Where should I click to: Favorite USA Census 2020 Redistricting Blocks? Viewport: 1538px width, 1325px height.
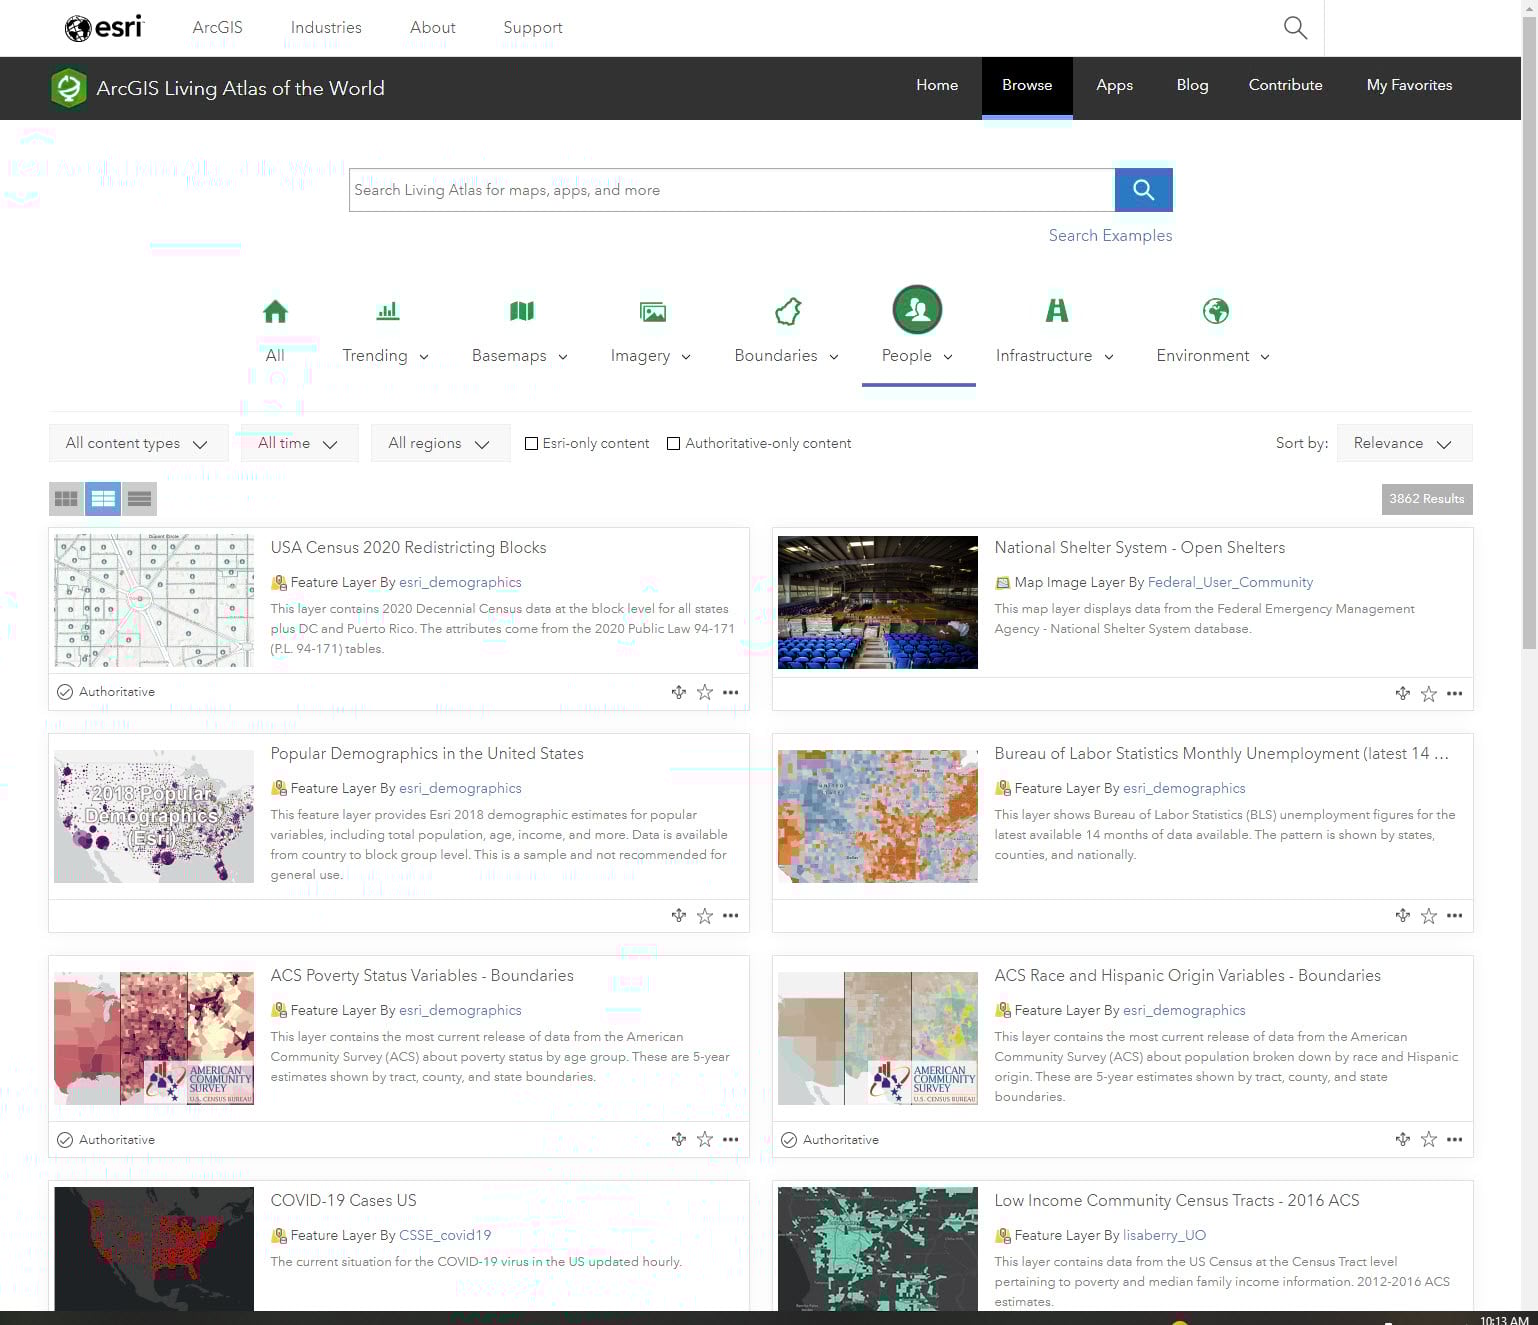click(x=705, y=692)
